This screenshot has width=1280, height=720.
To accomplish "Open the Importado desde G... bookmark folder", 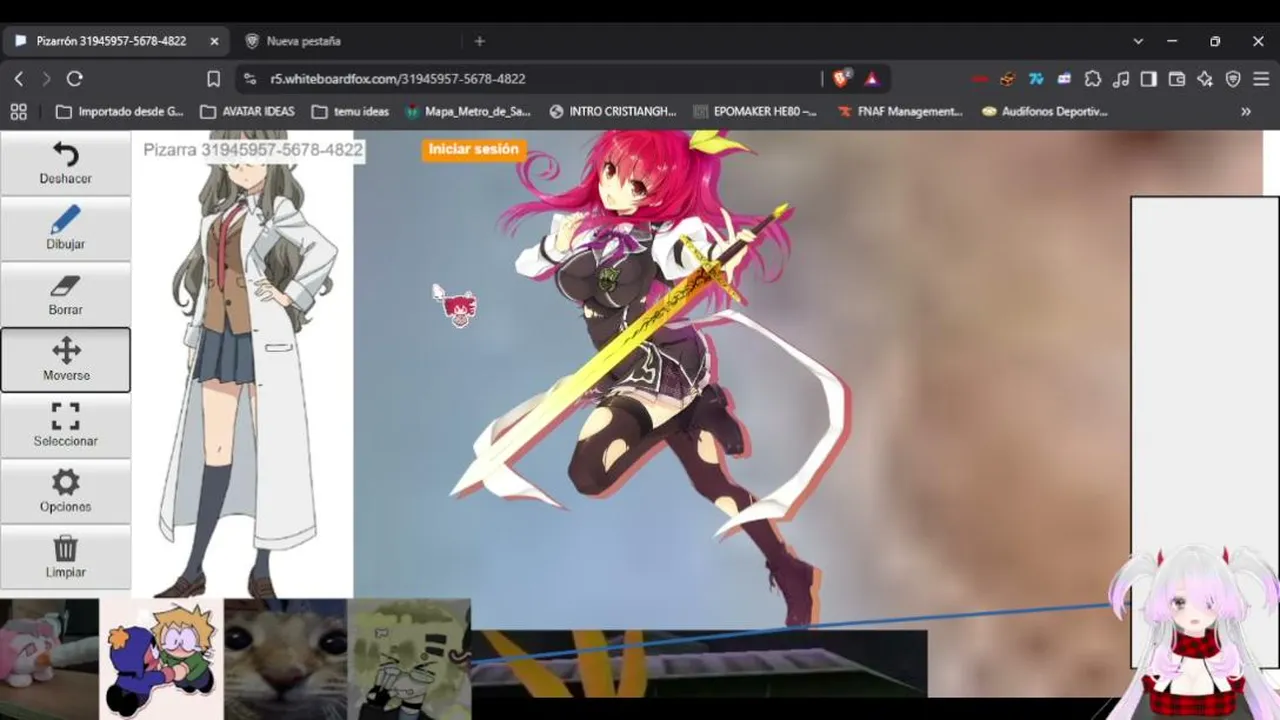I will coord(120,112).
